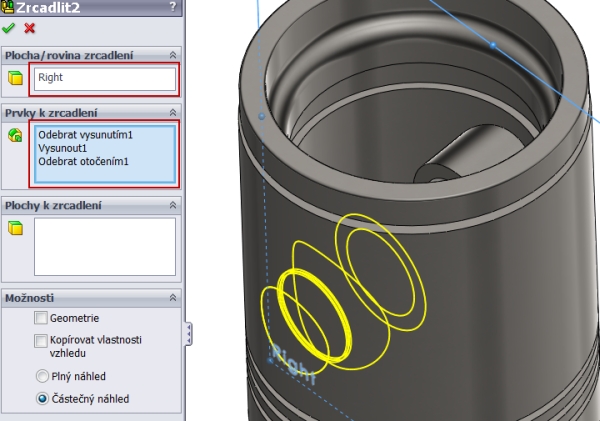Collapse the Možnosti section
This screenshot has width=600, height=421.
[172, 299]
